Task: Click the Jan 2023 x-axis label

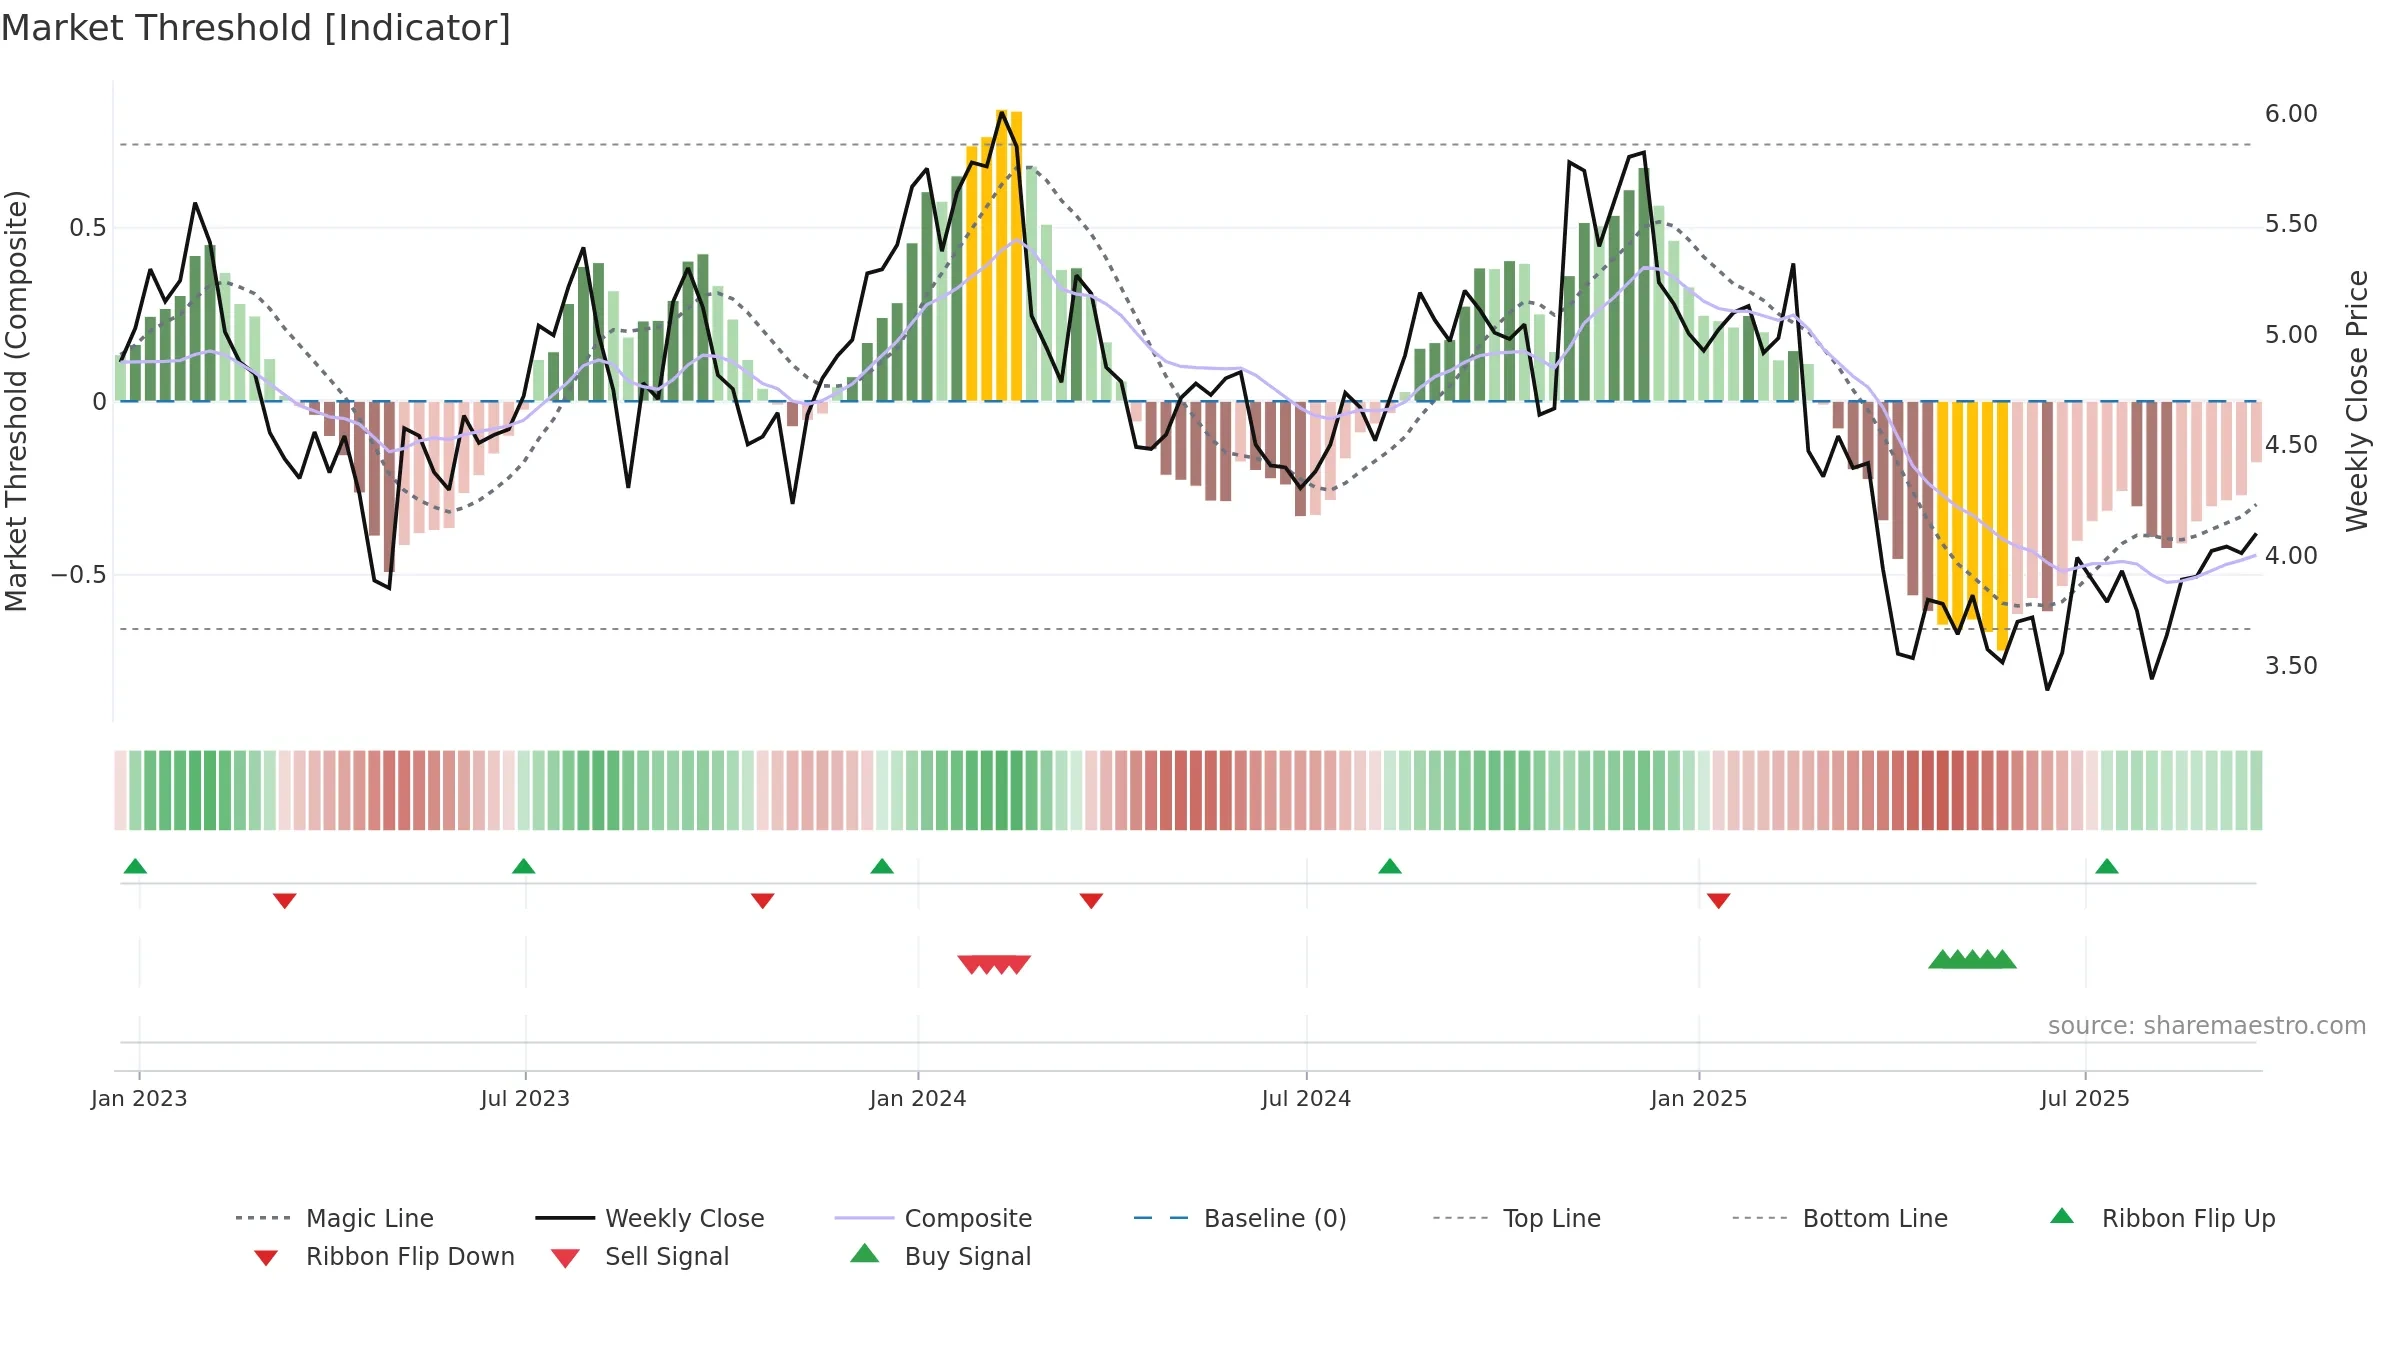Action: click(139, 1099)
